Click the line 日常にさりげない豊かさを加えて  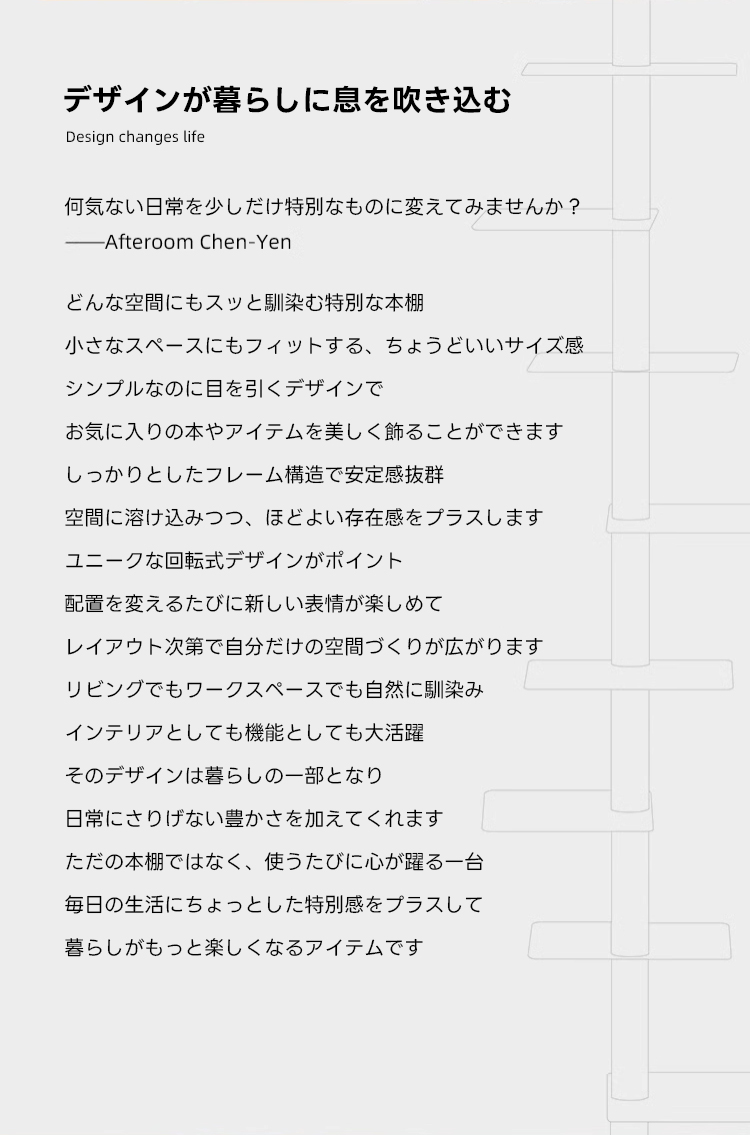254,819
